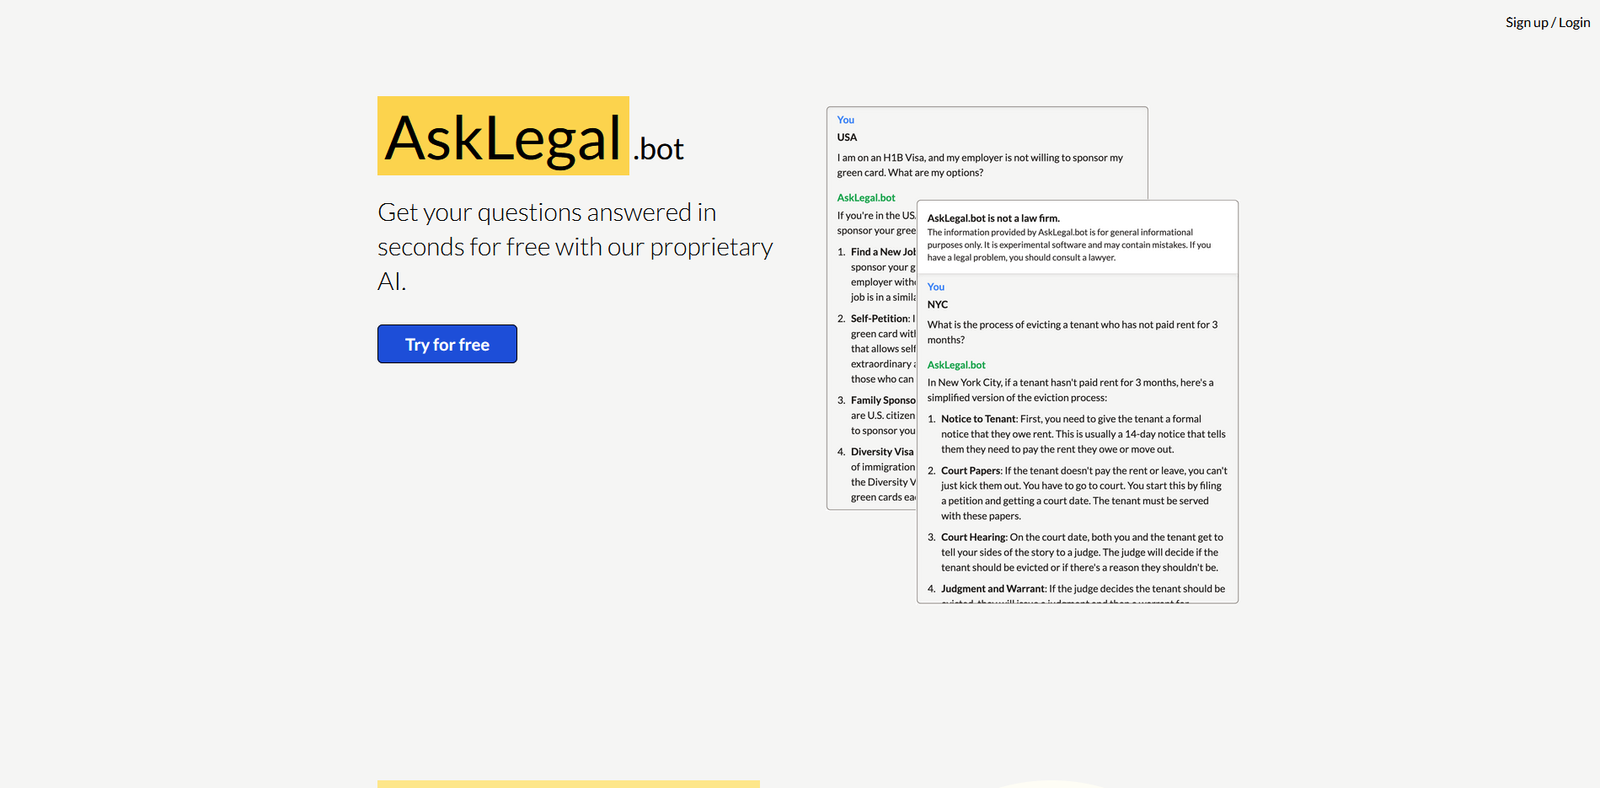
Task: Click the yellow AskLegal logo
Action: click(503, 137)
